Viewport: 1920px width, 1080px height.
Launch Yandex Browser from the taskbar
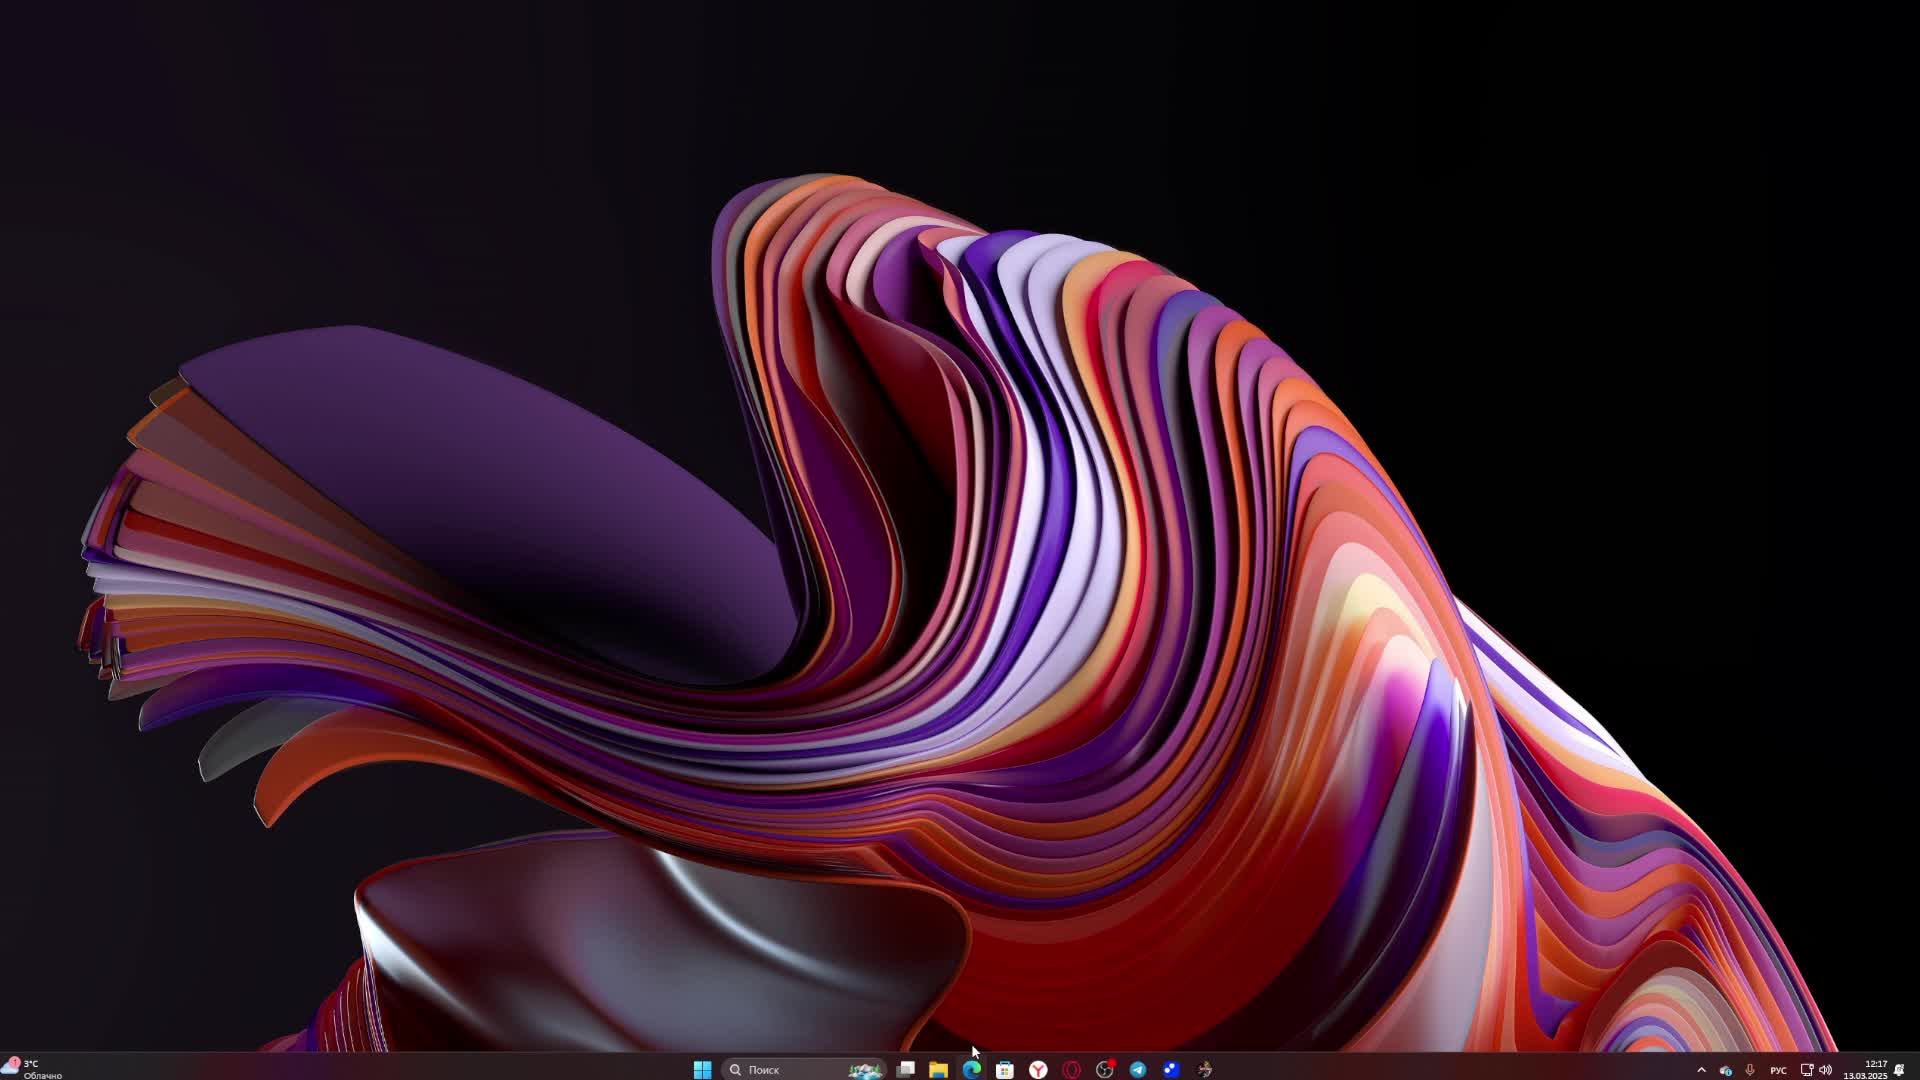[1038, 1069]
